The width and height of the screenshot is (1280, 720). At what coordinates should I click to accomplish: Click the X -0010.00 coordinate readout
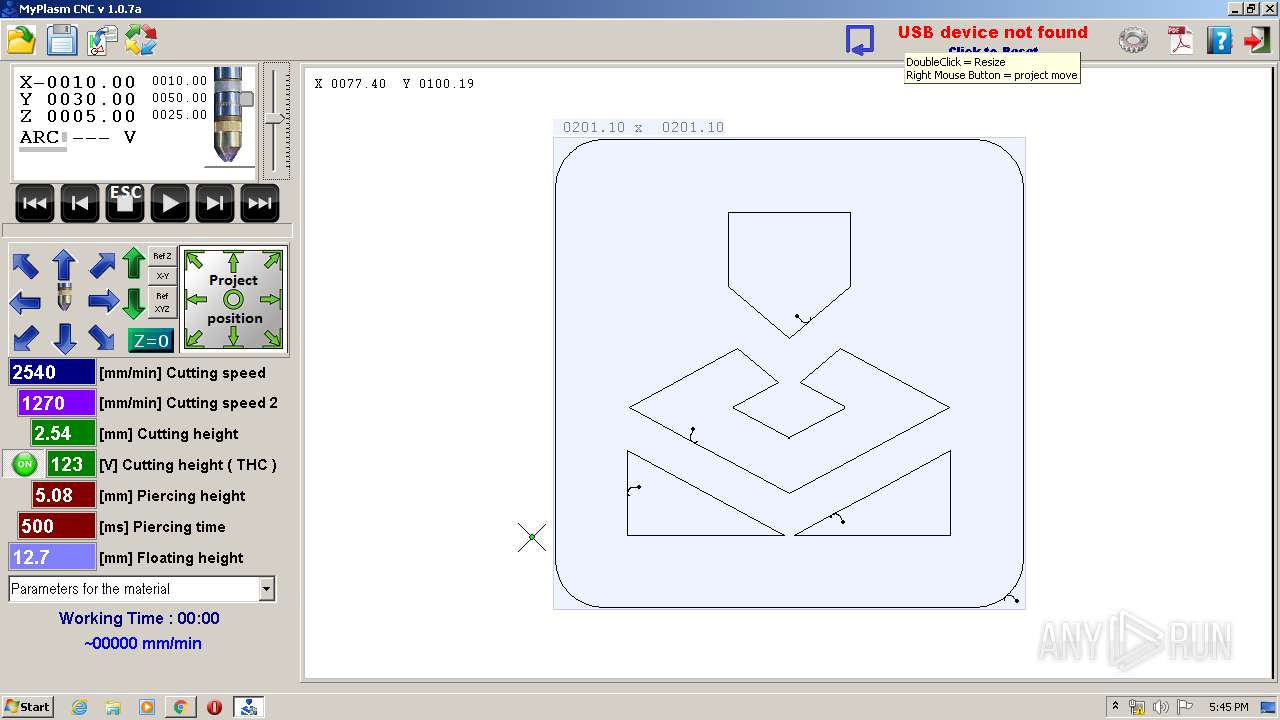click(77, 82)
